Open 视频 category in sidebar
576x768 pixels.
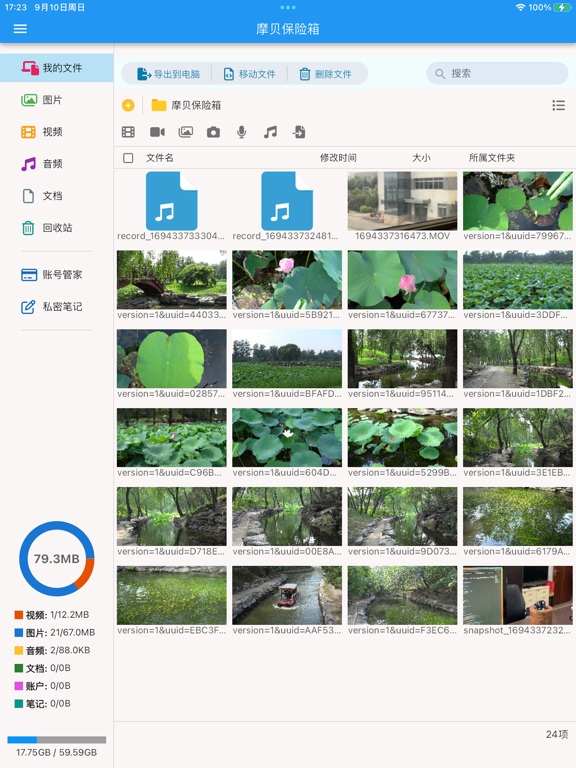pos(57,132)
